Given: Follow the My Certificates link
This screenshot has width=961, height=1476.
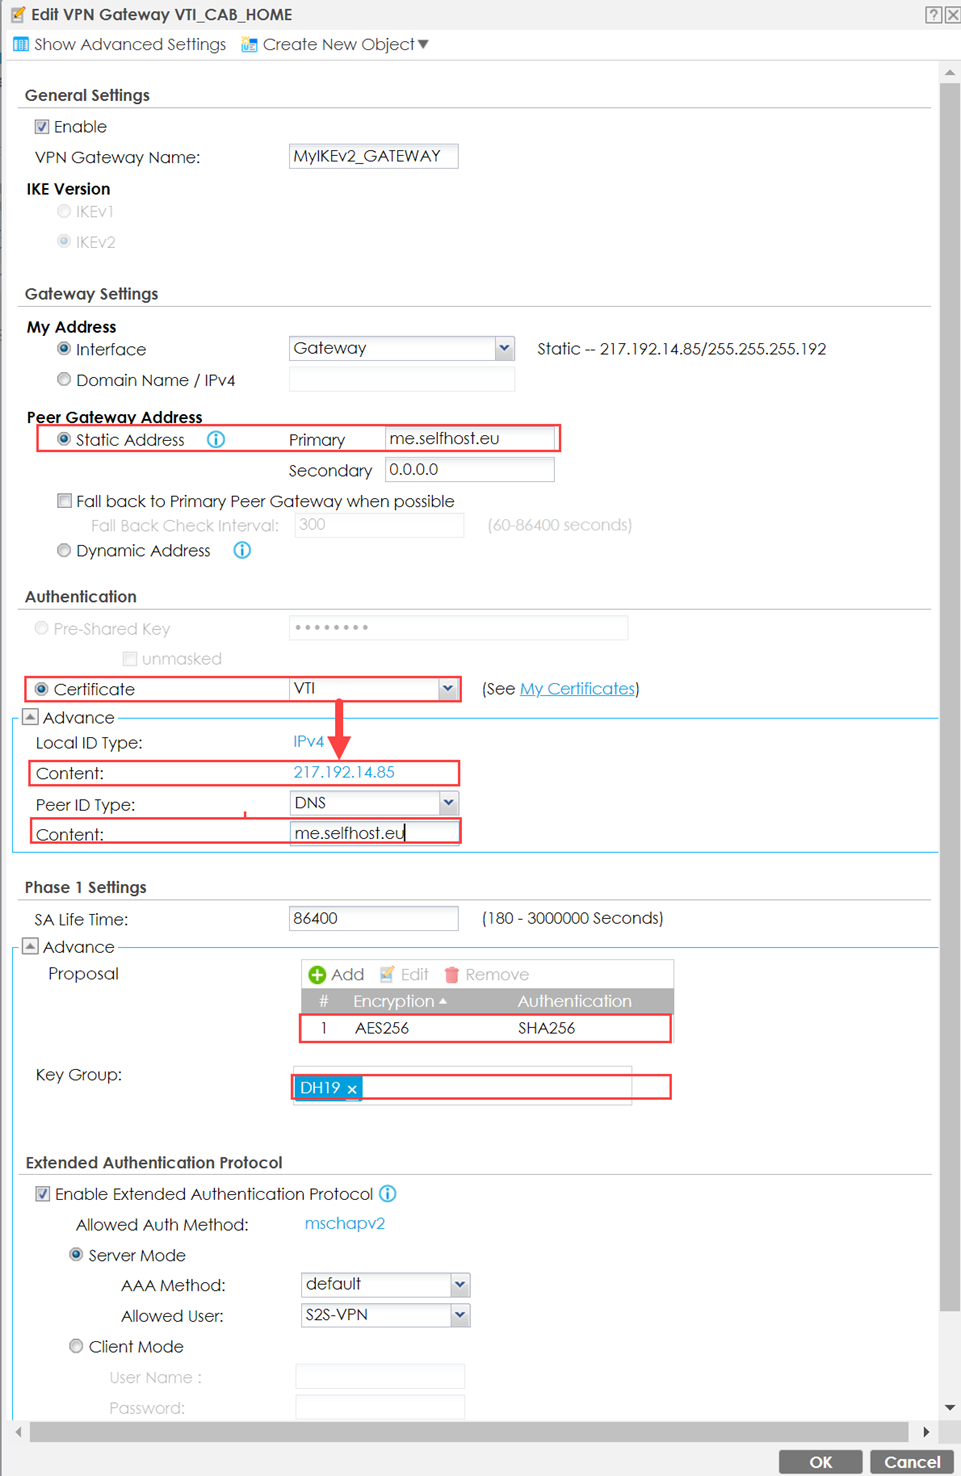Looking at the screenshot, I should click(577, 688).
